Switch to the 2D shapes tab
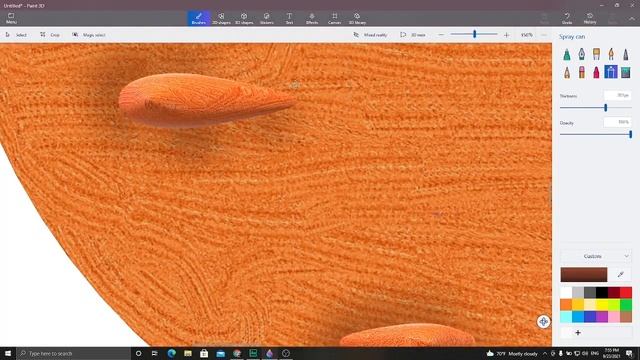Screen dimensions: 640x360 click(x=221, y=18)
